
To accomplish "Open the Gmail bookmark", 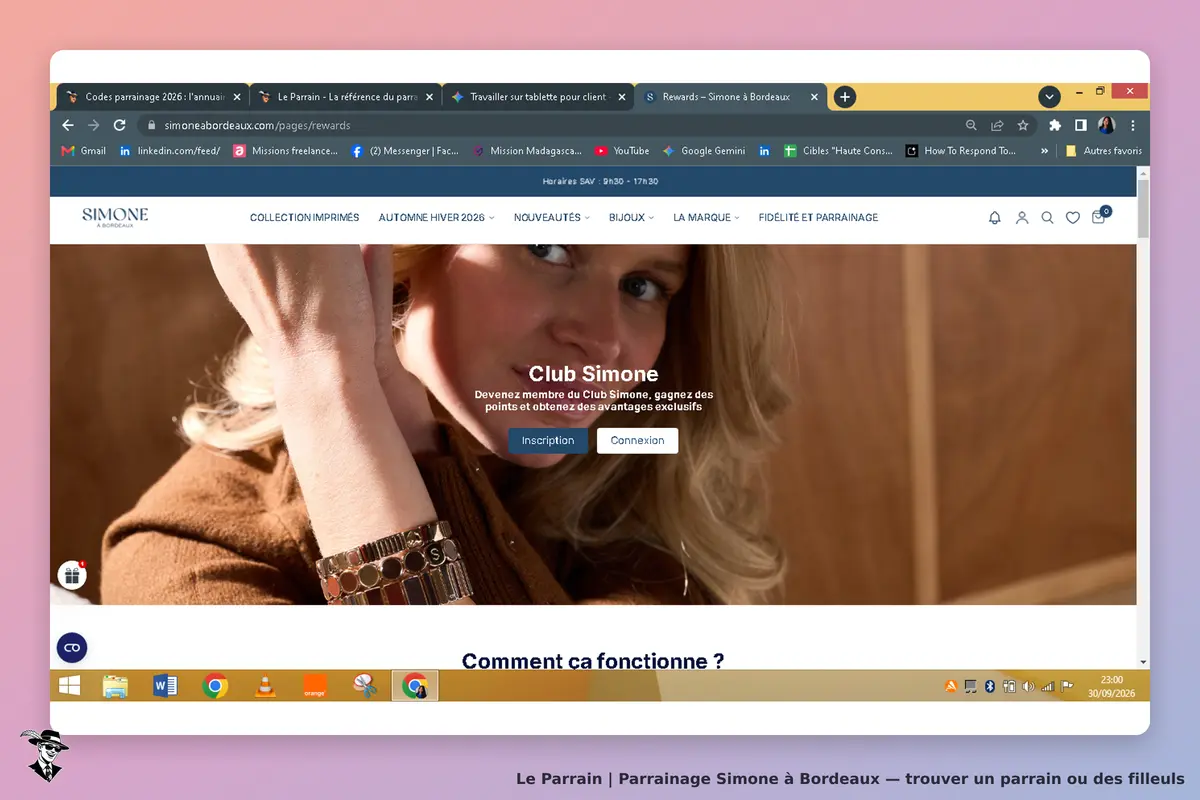I will click(83, 151).
